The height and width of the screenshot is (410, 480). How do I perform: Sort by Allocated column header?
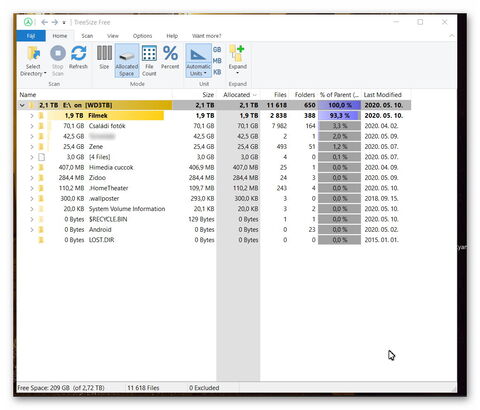click(238, 95)
